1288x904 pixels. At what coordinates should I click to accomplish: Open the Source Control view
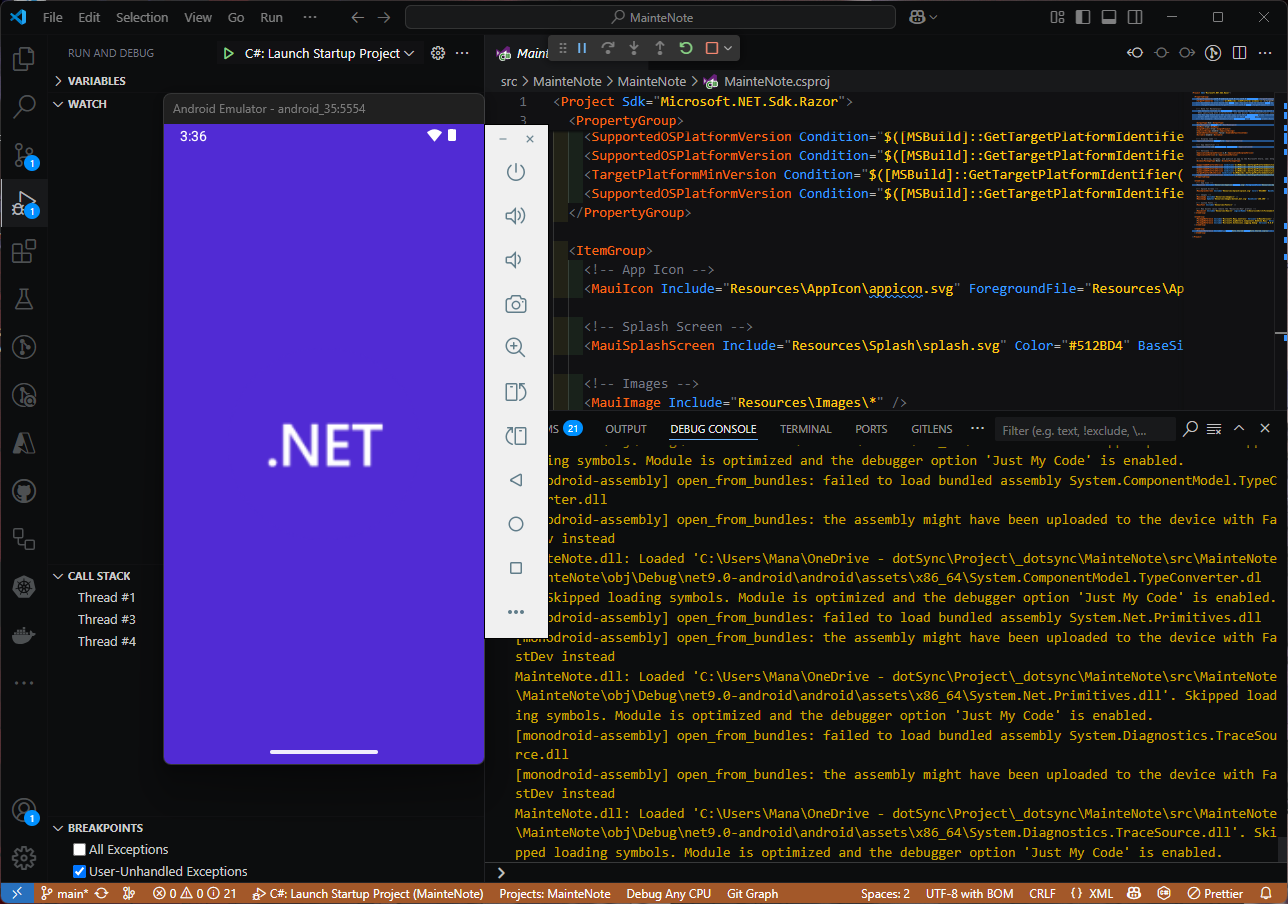pos(23,155)
